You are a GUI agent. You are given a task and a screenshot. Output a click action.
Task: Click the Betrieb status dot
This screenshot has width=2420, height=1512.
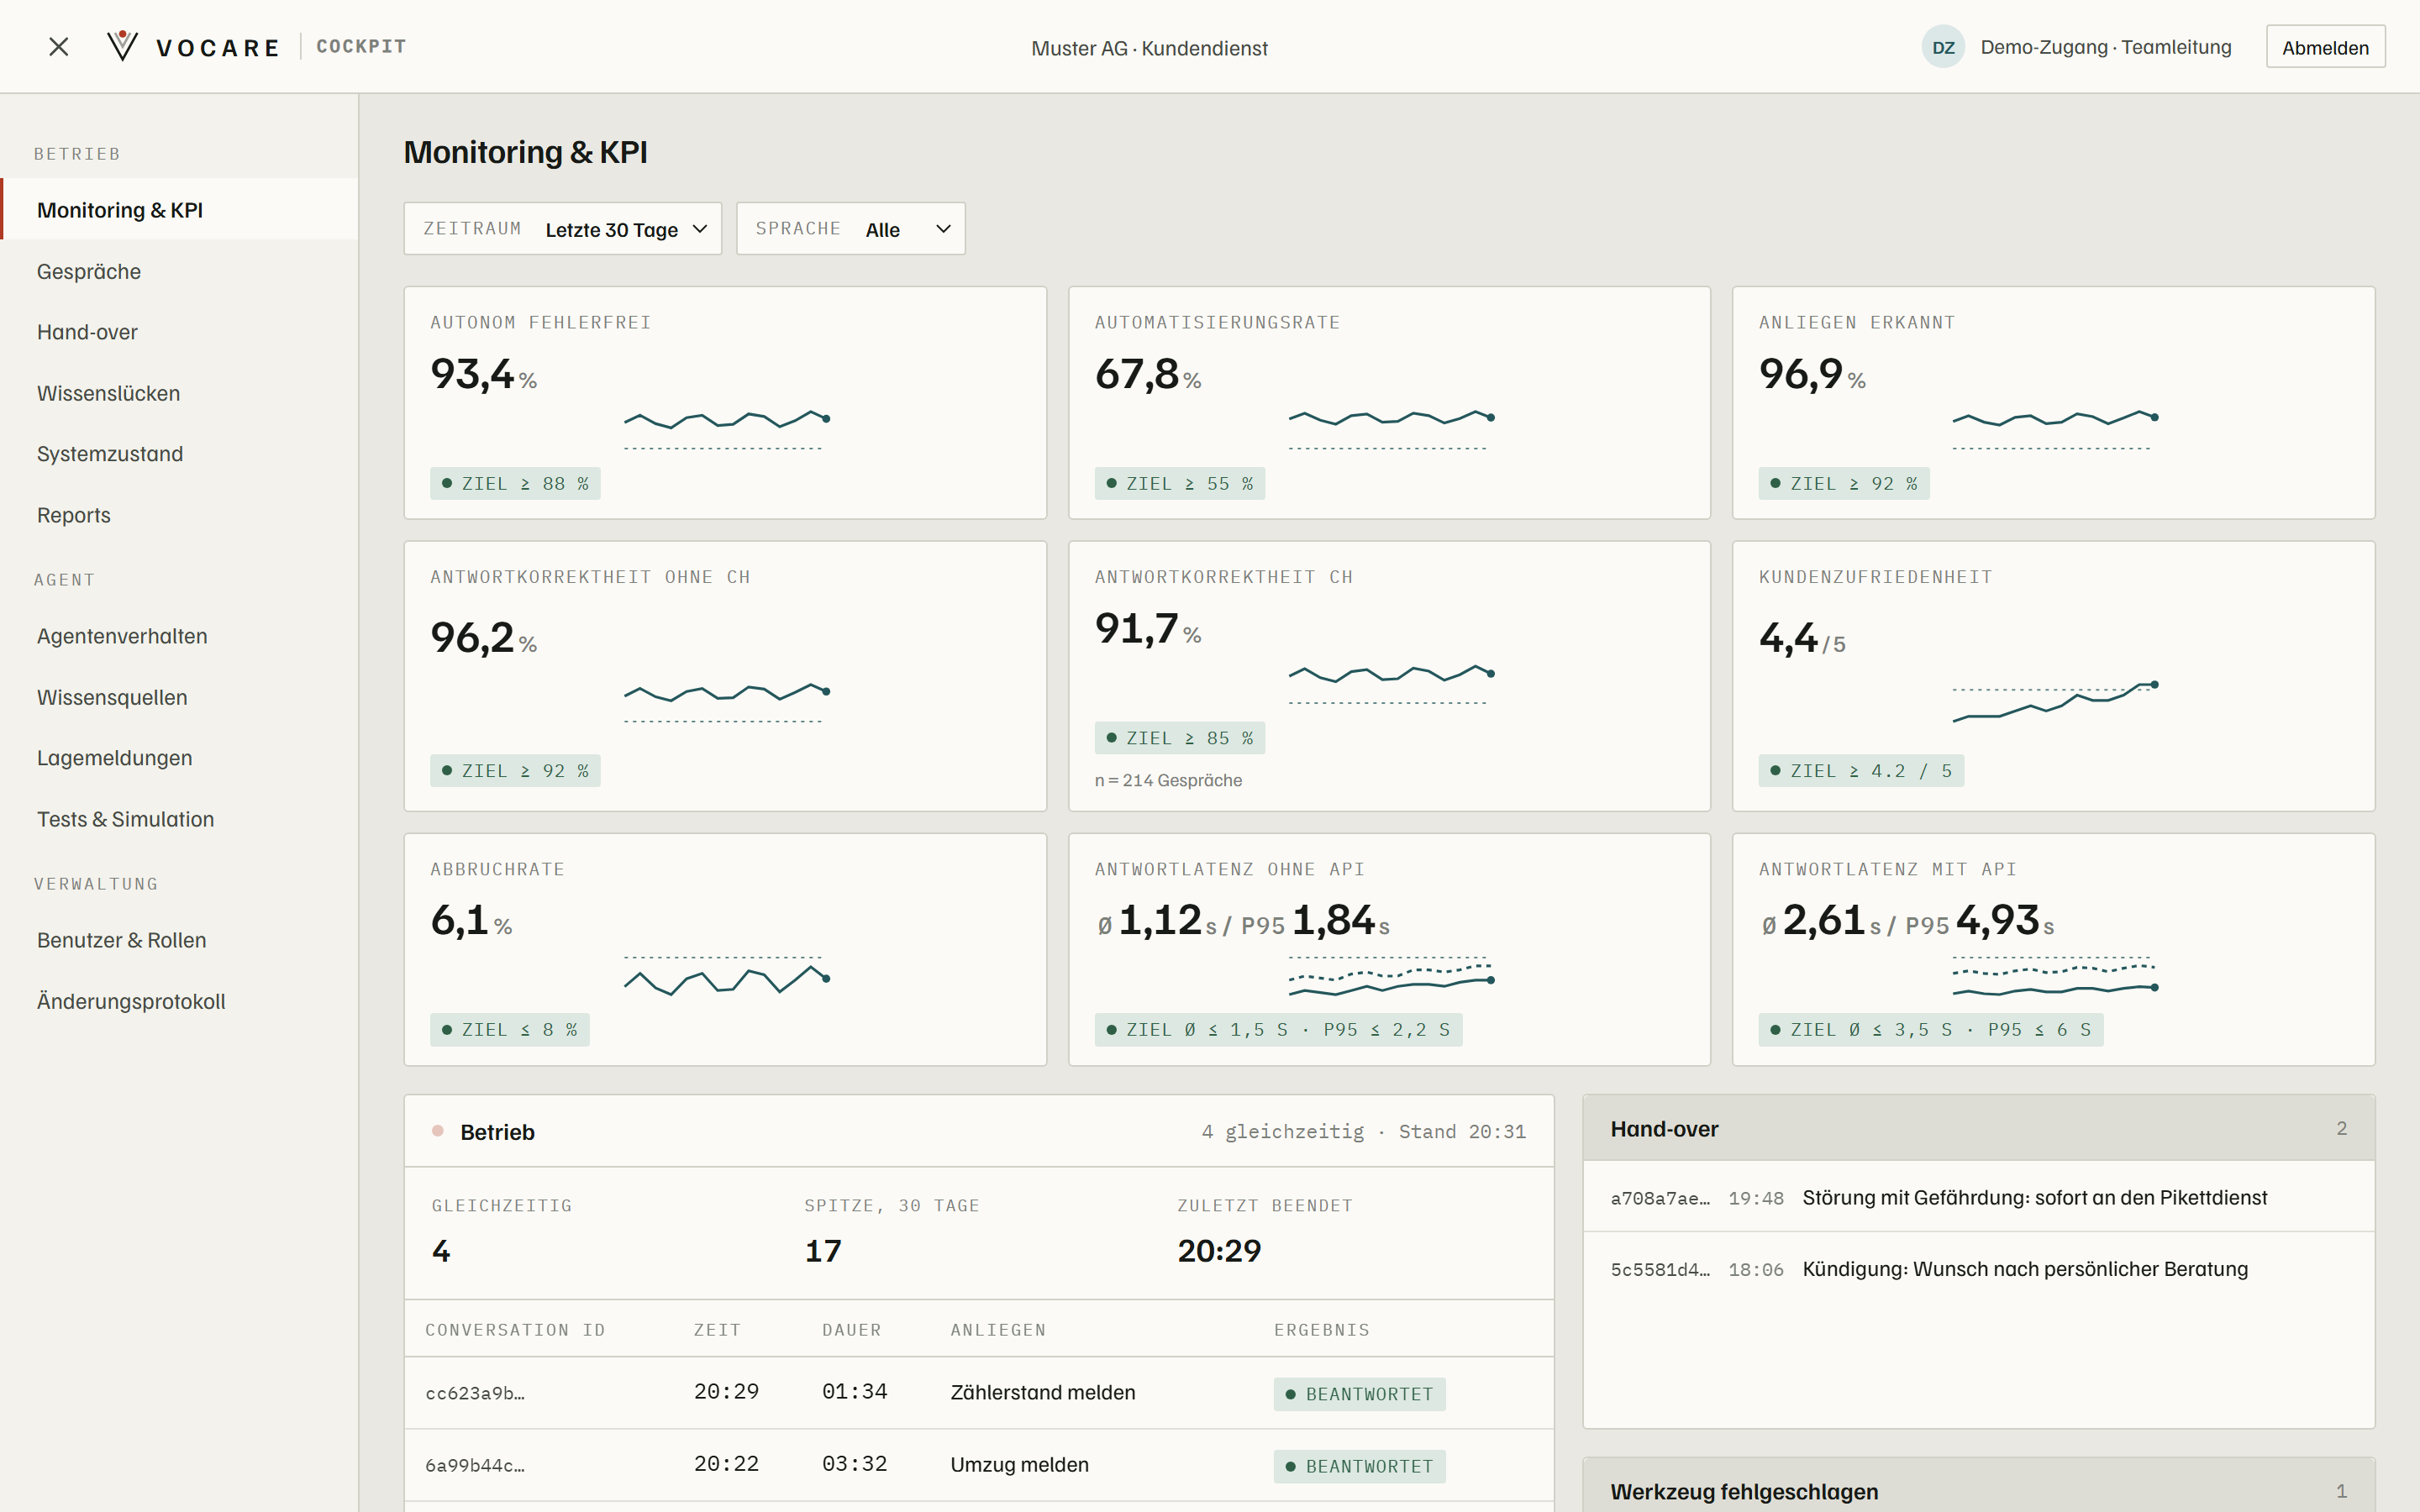[437, 1131]
